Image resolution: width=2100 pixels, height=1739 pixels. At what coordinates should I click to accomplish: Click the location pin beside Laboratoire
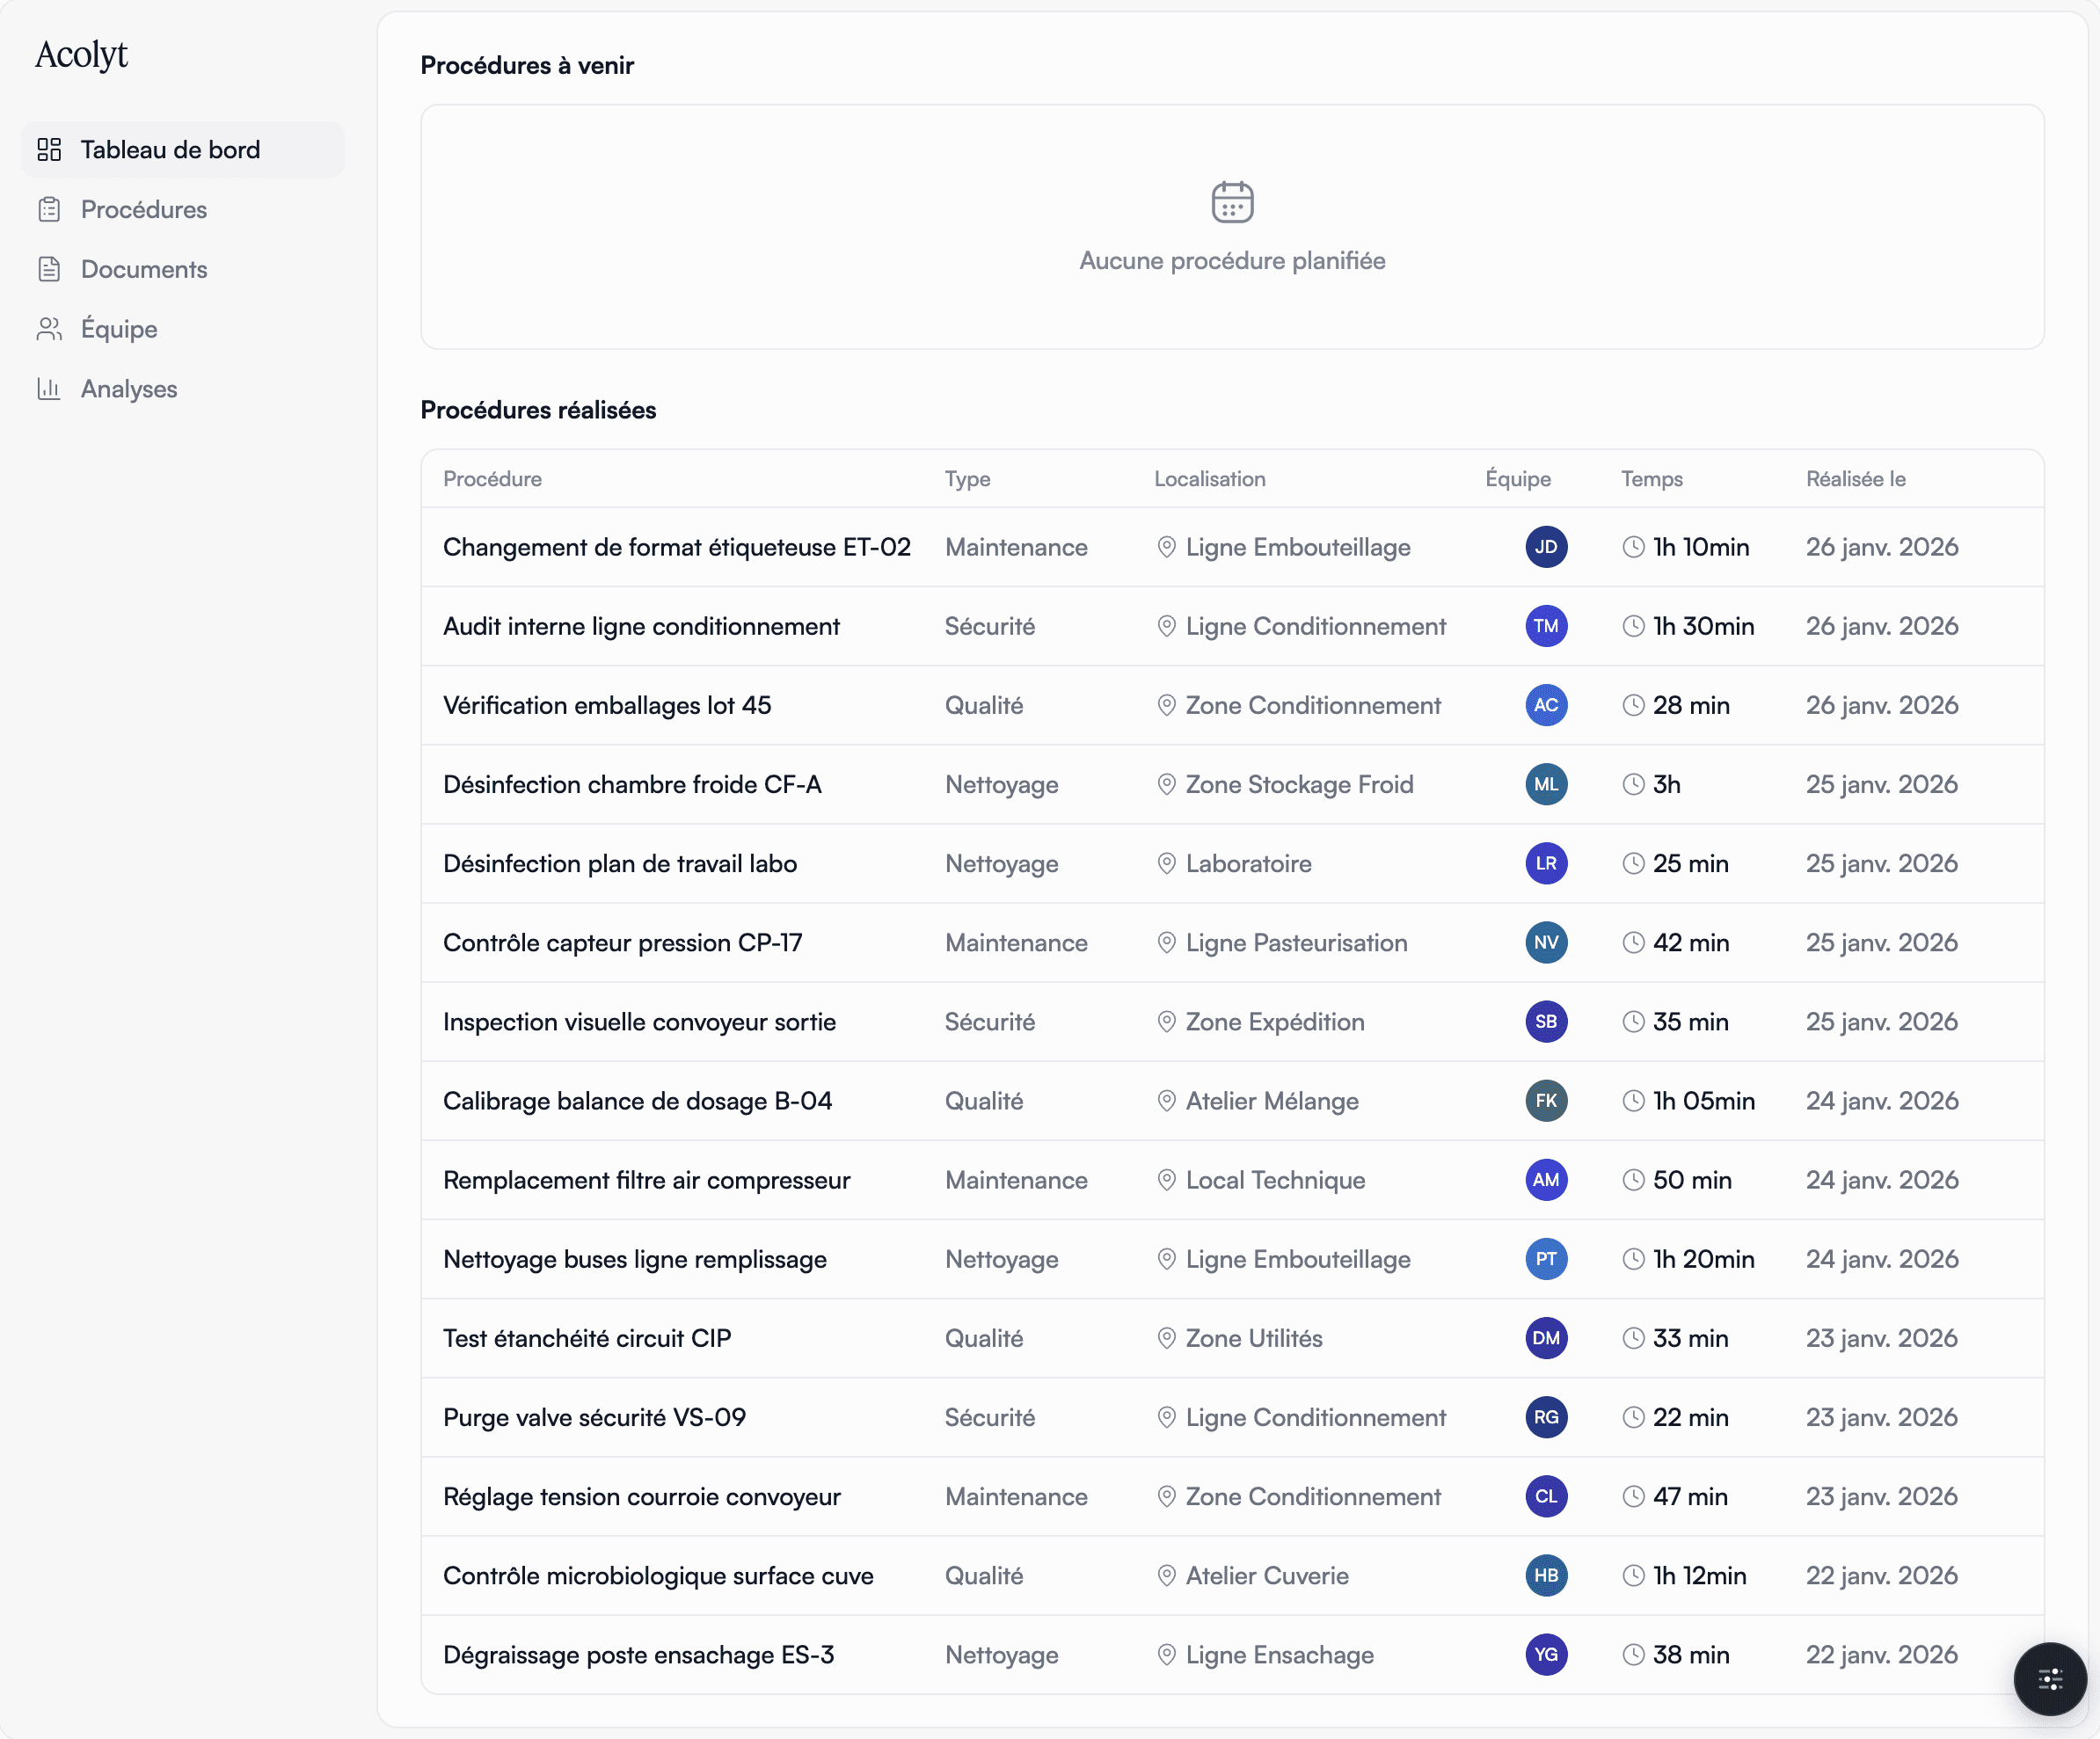point(1166,863)
